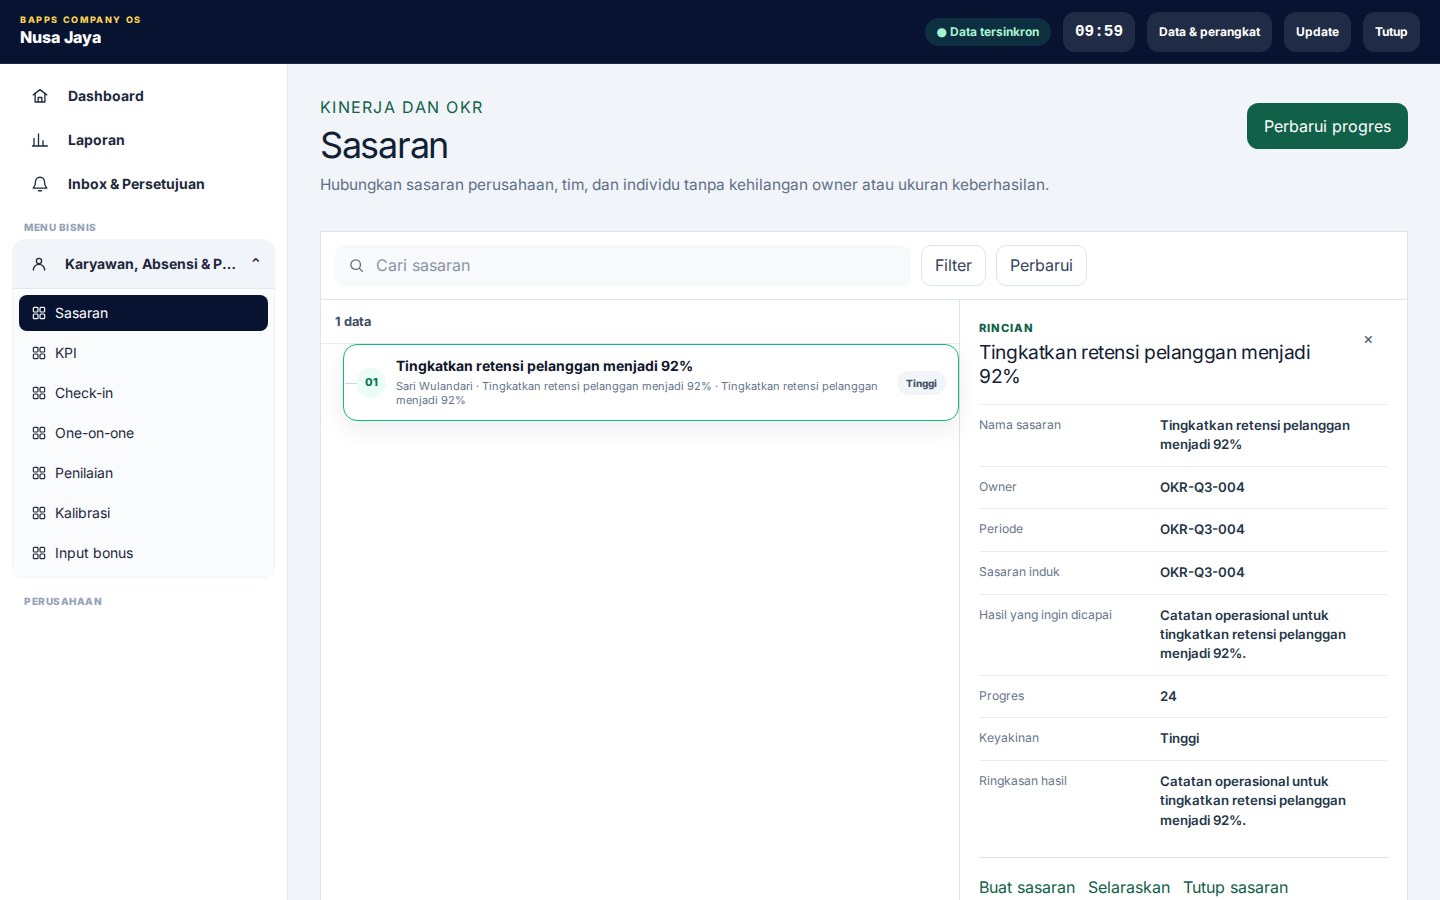
Task: Click the grid icon next to Penilaian
Action: click(x=39, y=473)
